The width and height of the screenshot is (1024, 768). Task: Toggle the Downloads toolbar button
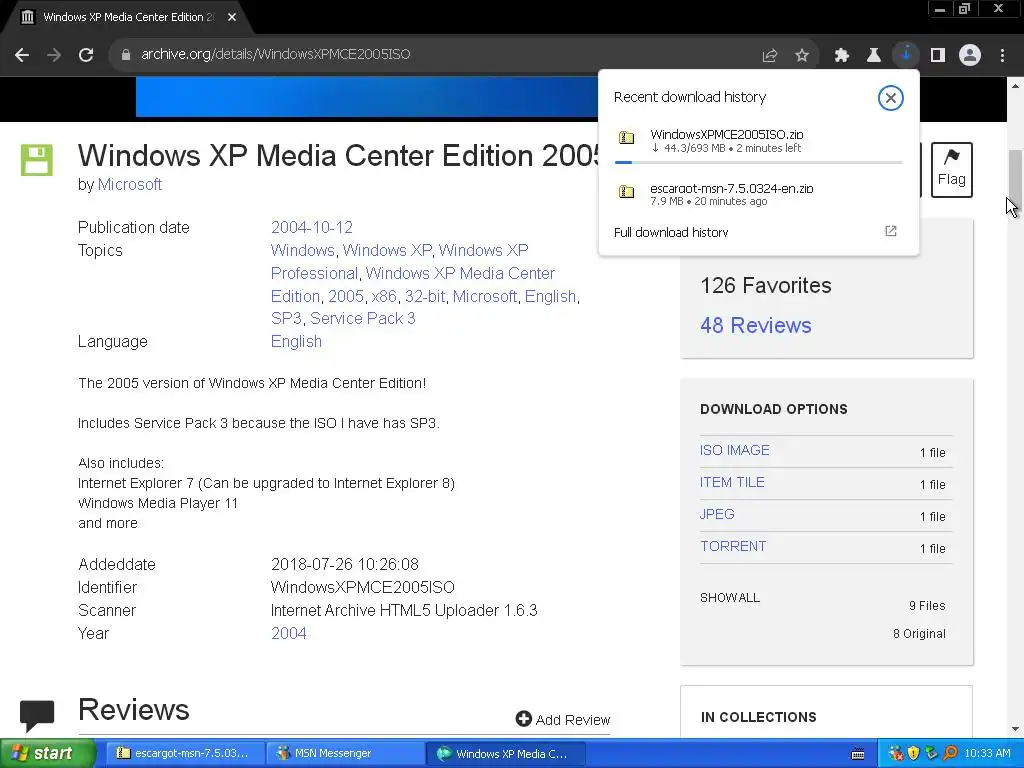pyautogui.click(x=906, y=55)
